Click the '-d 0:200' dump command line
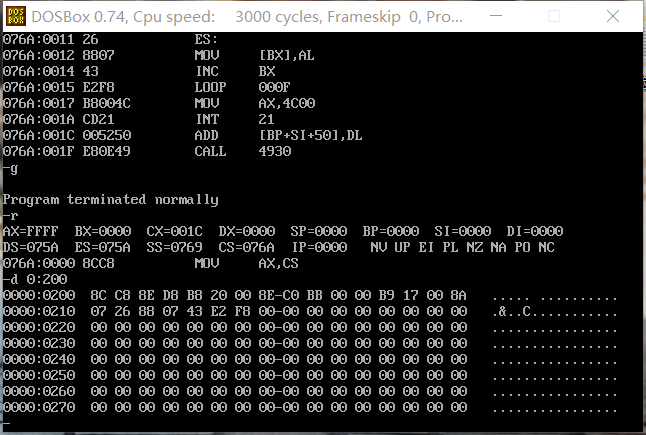Image resolution: width=646 pixels, height=435 pixels. point(35,279)
